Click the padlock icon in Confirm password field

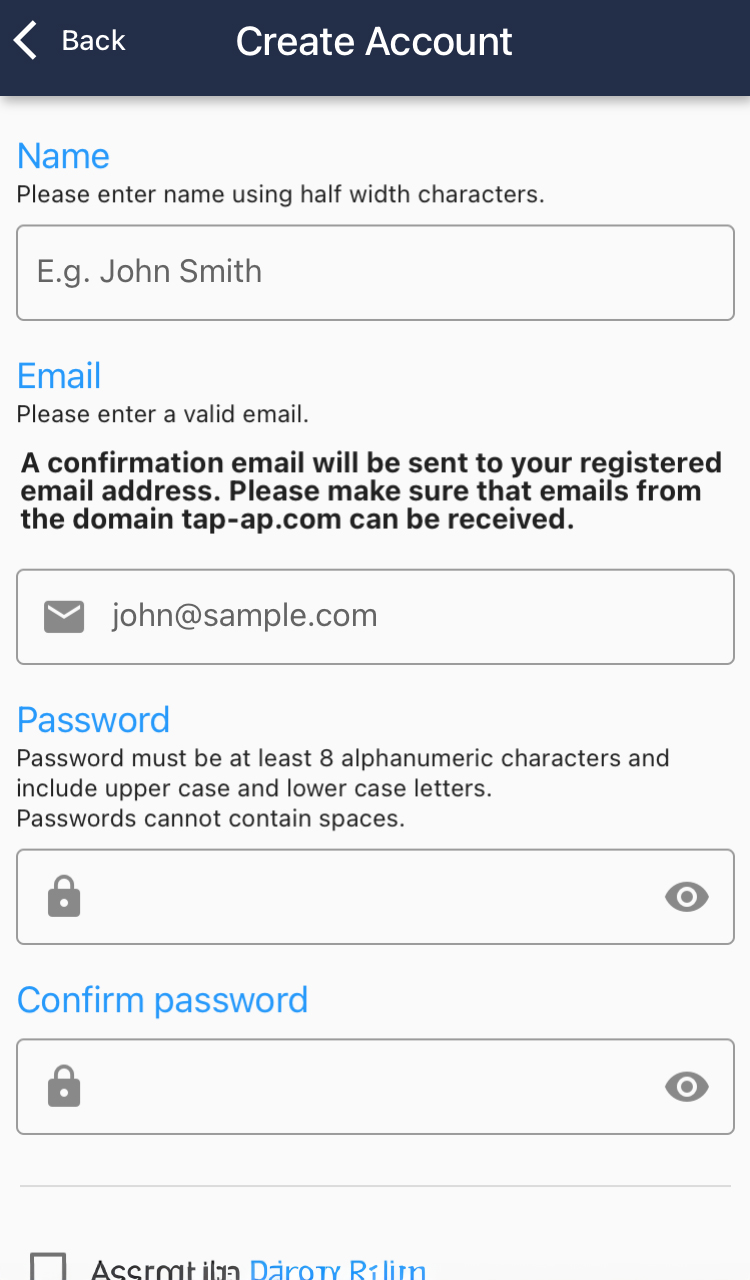click(64, 1086)
